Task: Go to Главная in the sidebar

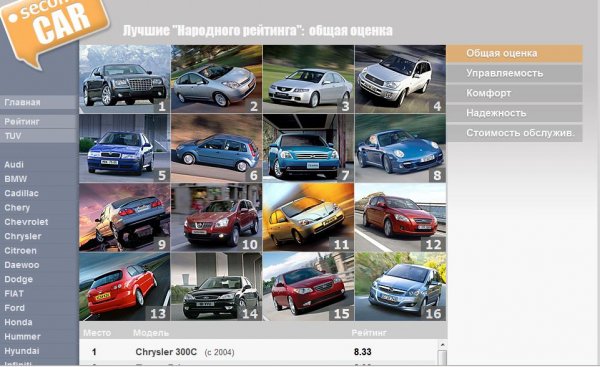Action: 38,102
